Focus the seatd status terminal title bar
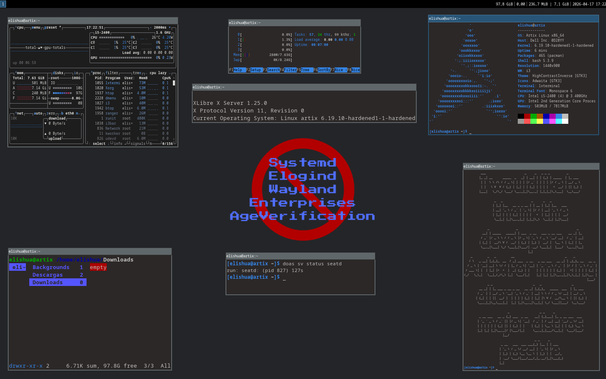 (x=300, y=256)
